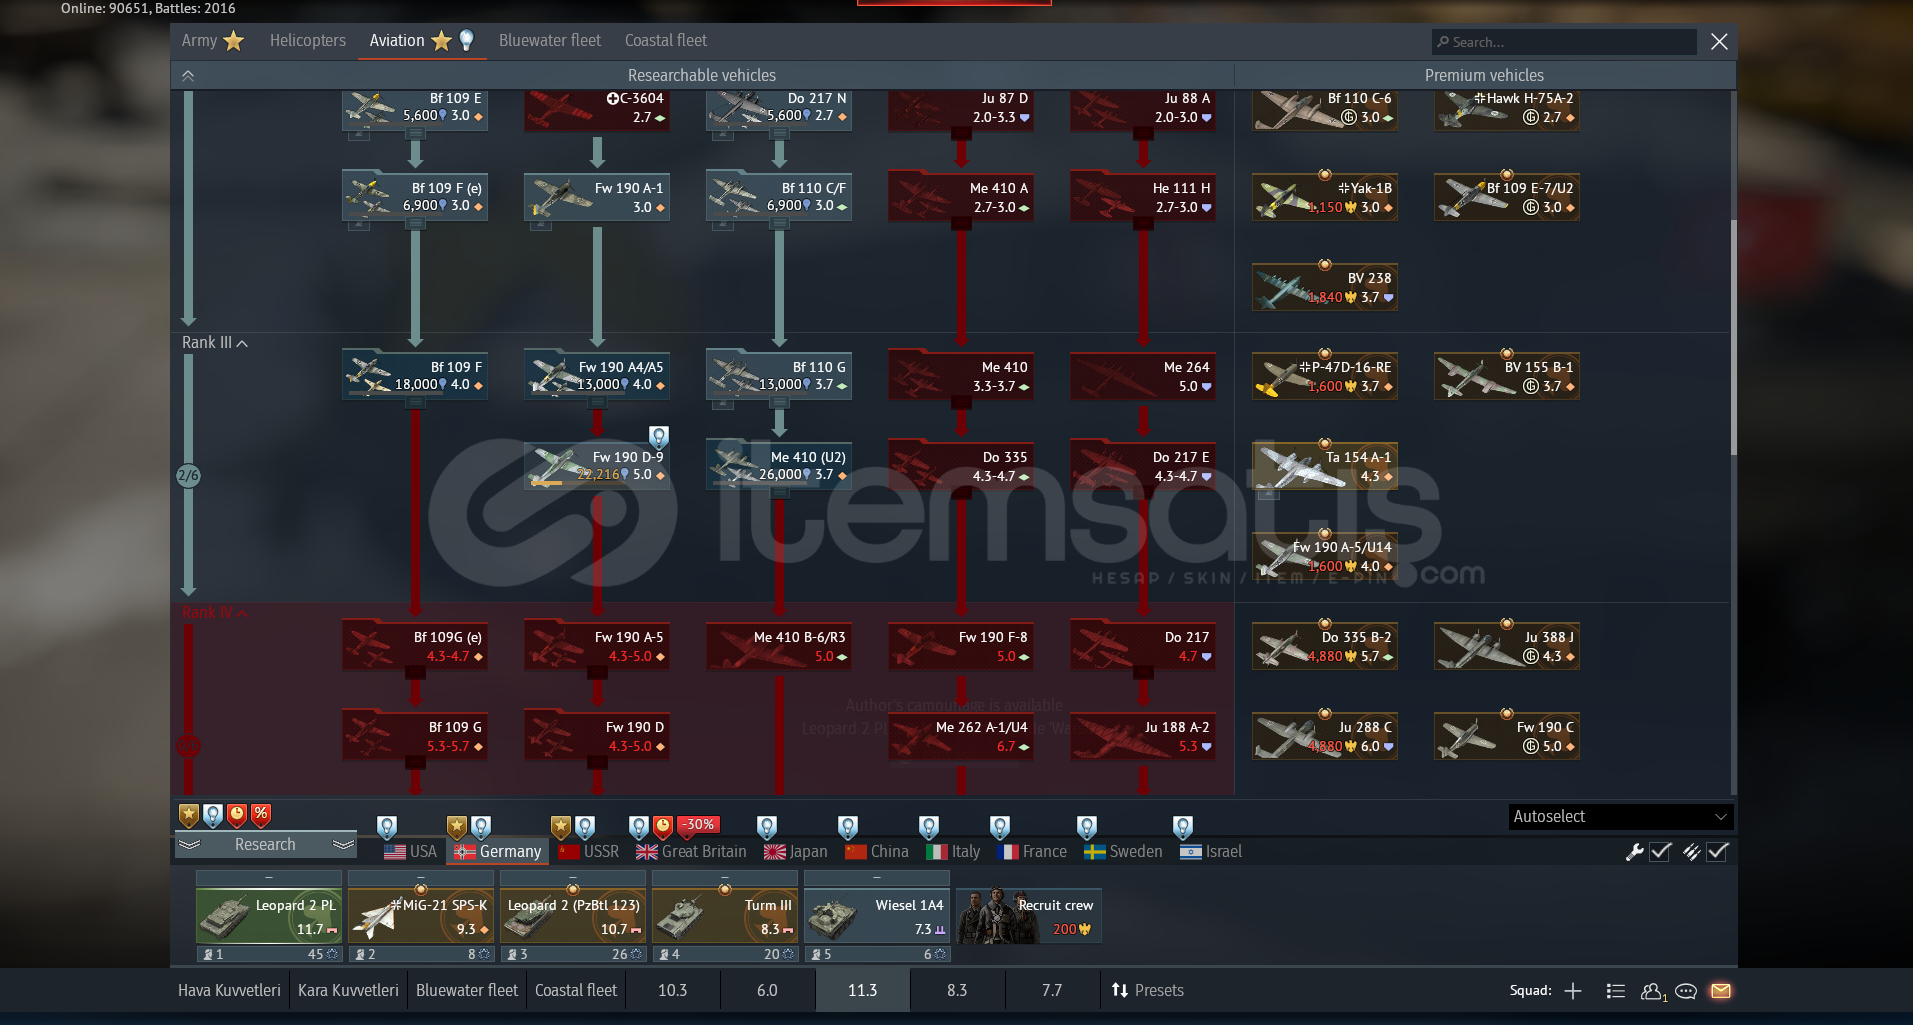The image size is (1913, 1025).
Task: Expand the Research panel left chevron
Action: [190, 845]
